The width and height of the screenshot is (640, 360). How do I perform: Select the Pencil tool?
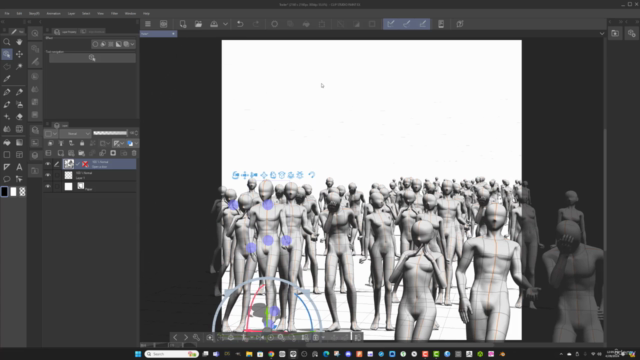click(19, 92)
